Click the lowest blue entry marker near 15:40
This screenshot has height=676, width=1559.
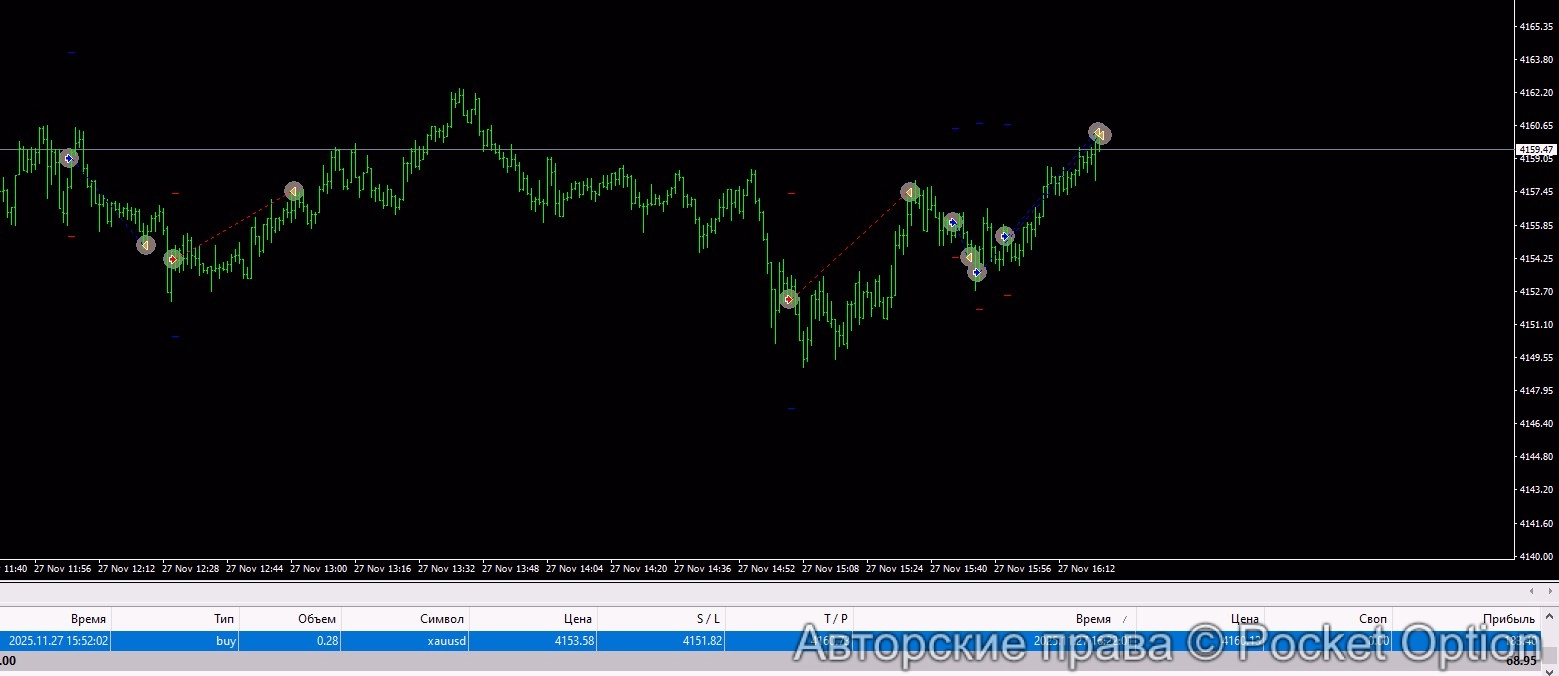pos(977,272)
